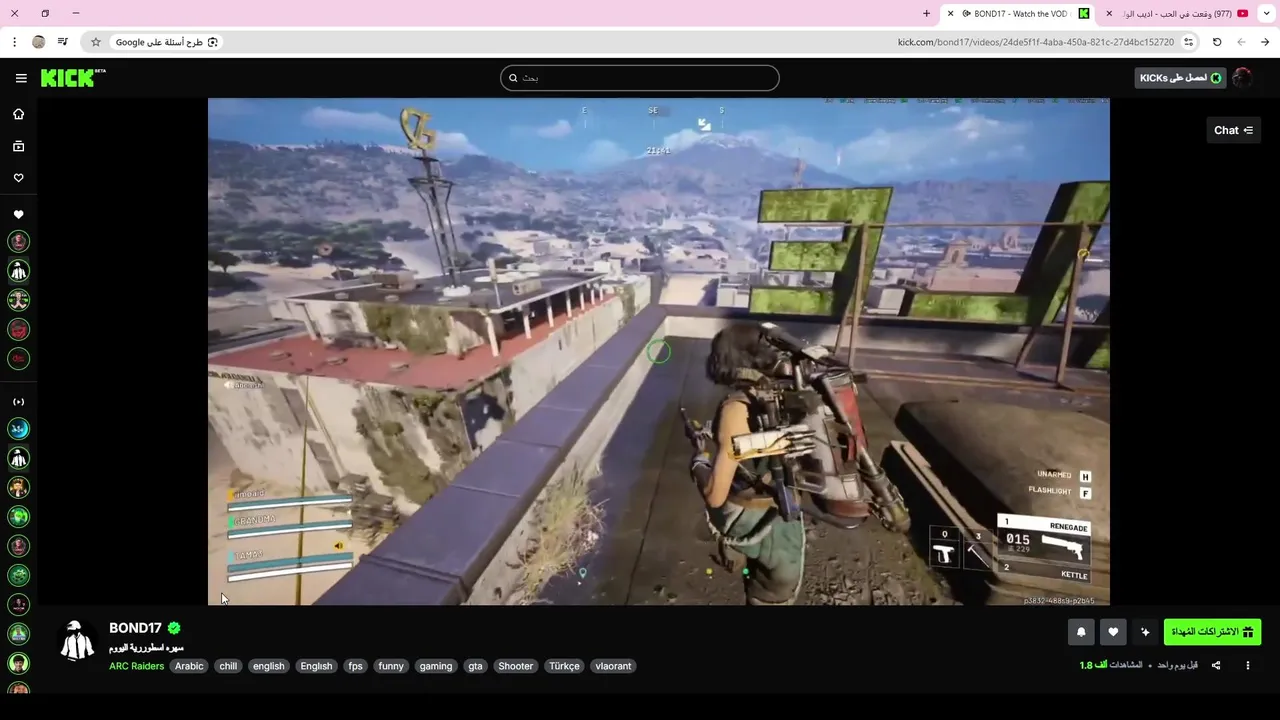Viewport: 1280px width, 720px height.
Task: Click the Ask Google chip in address bar
Action: click(167, 42)
